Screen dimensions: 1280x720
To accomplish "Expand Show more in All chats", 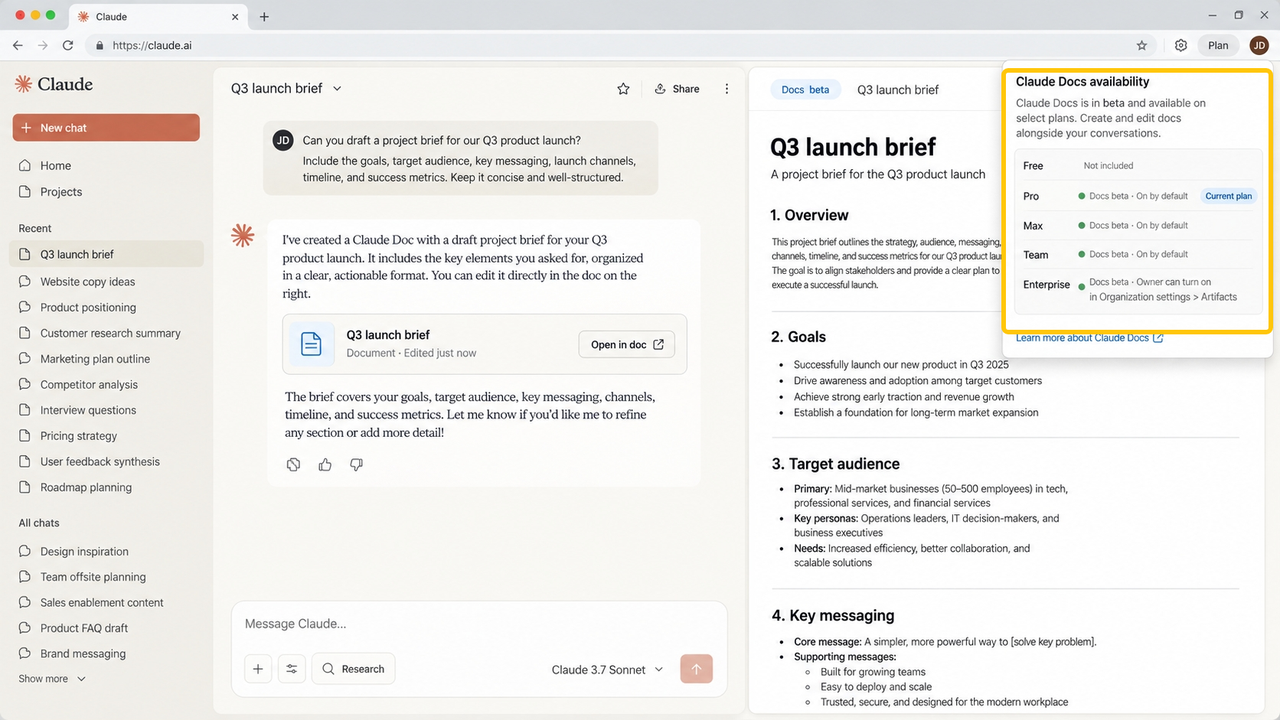I will point(52,679).
